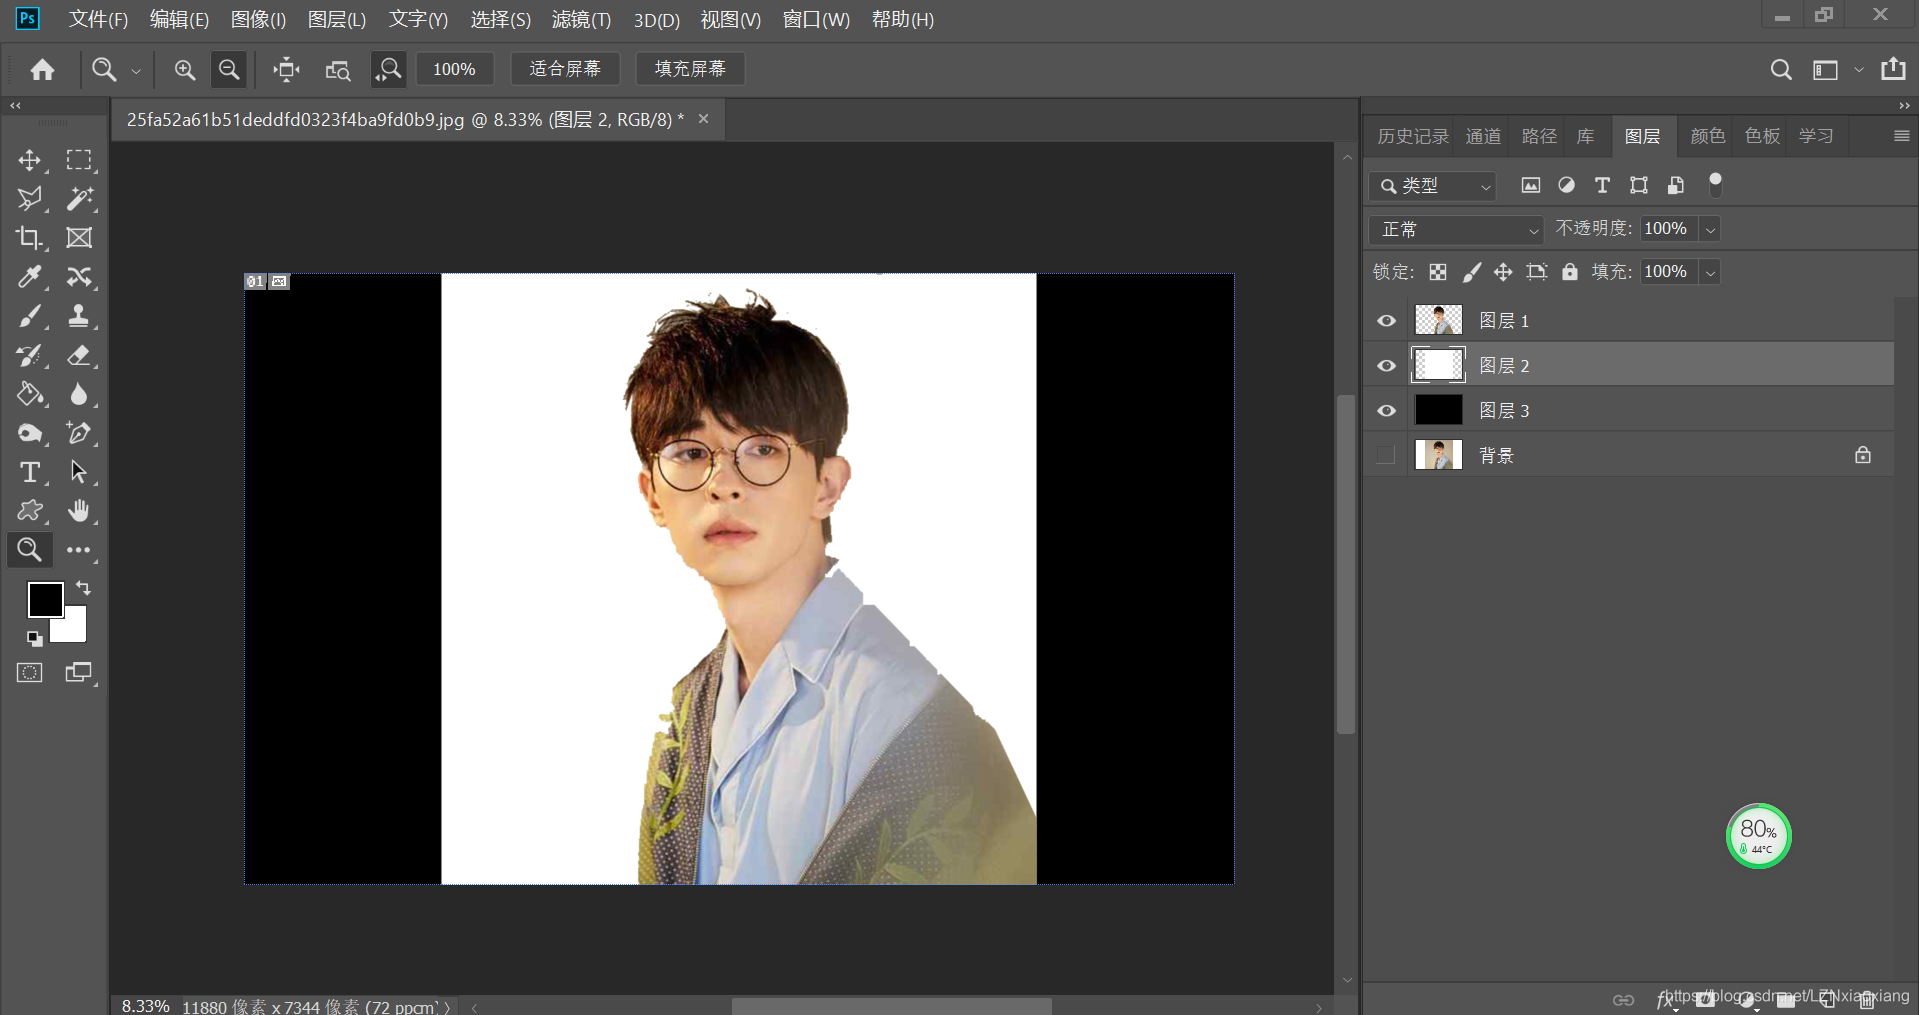Open the Layers panel flyout menu
This screenshot has width=1919, height=1015.
[1902, 136]
